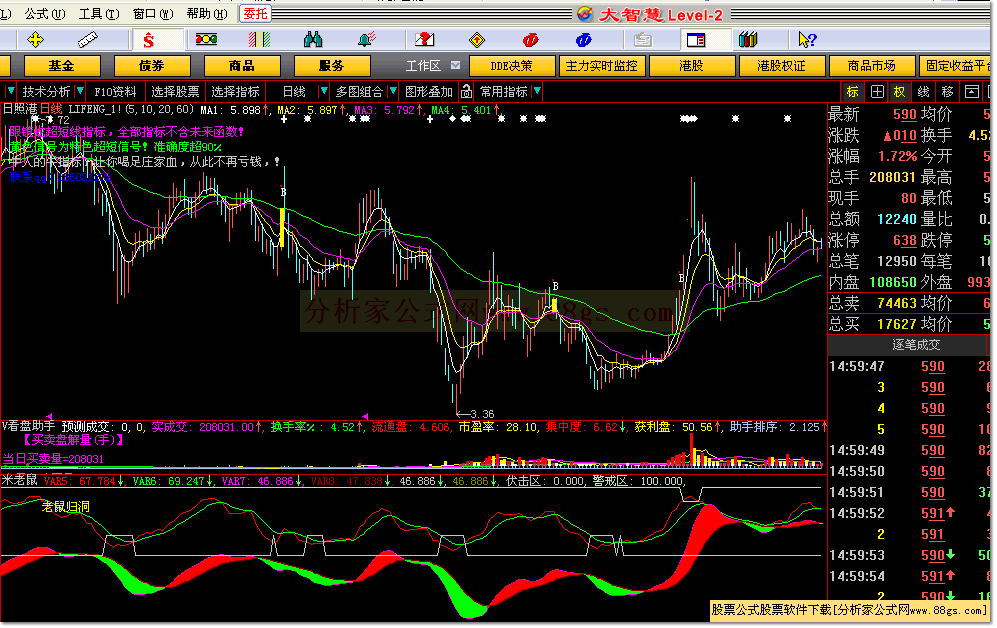This screenshot has width=997, height=628.
Task: Click 图形叠加 in the chart toolbar
Action: pos(429,92)
